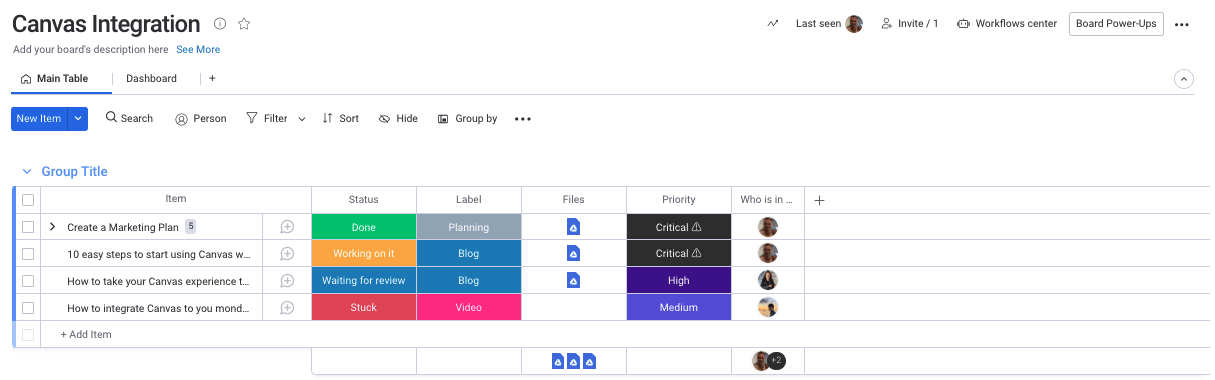Collapse the Group Title group
Viewport: 1215px width, 380px height.
pyautogui.click(x=27, y=172)
